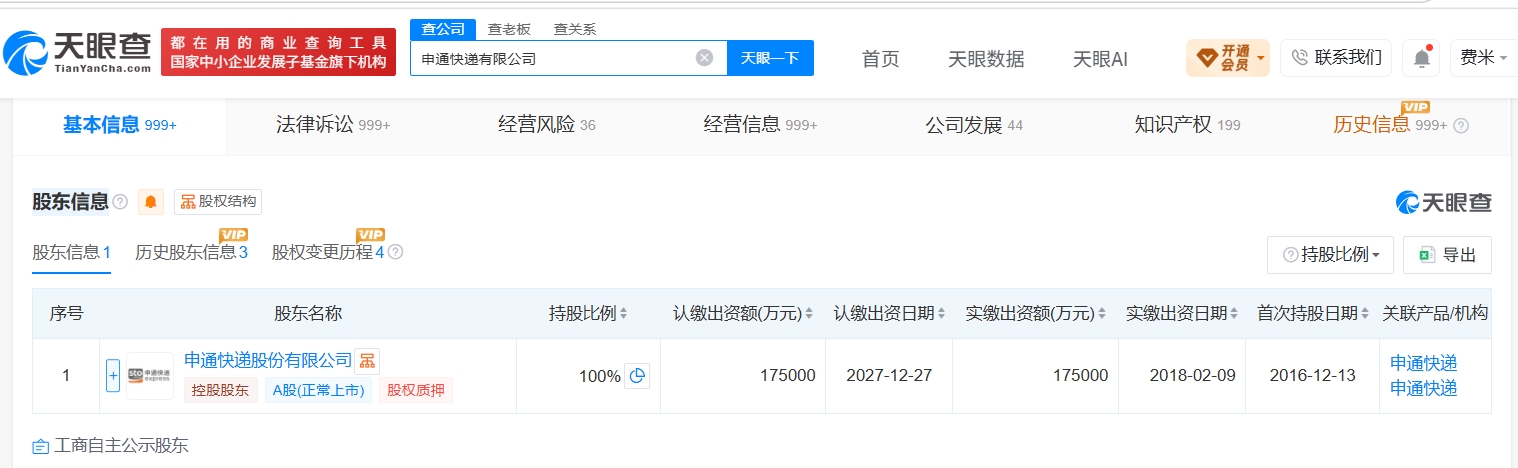The height and width of the screenshot is (468, 1518).
Task: Click the 2027-12-27 date cell
Action: [889, 376]
